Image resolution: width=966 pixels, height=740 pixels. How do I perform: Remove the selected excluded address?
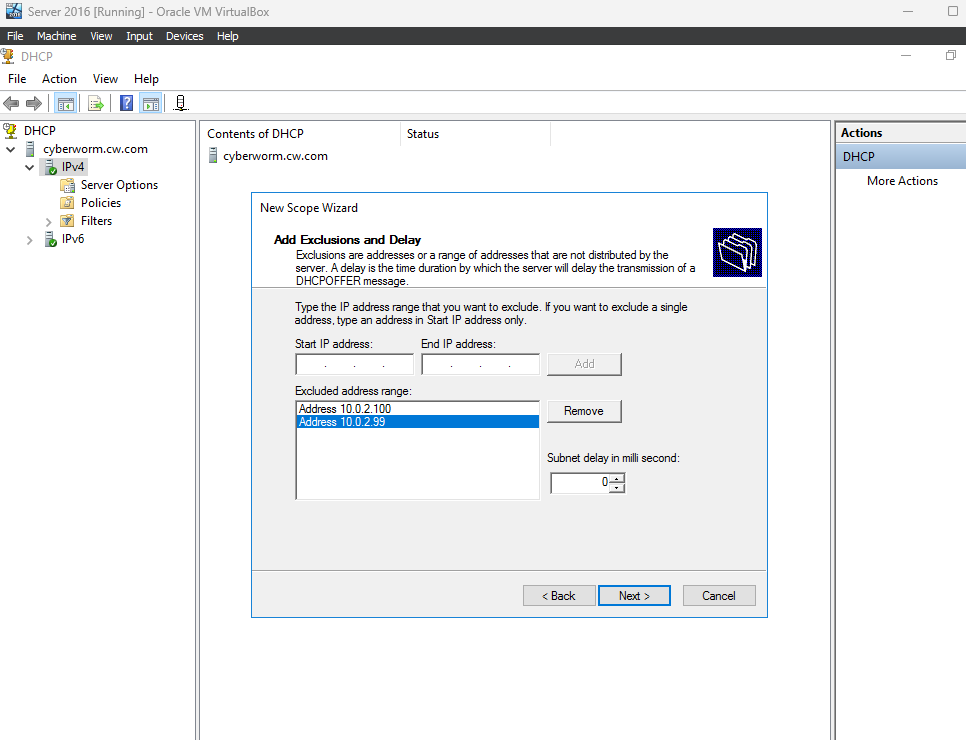[x=583, y=411]
